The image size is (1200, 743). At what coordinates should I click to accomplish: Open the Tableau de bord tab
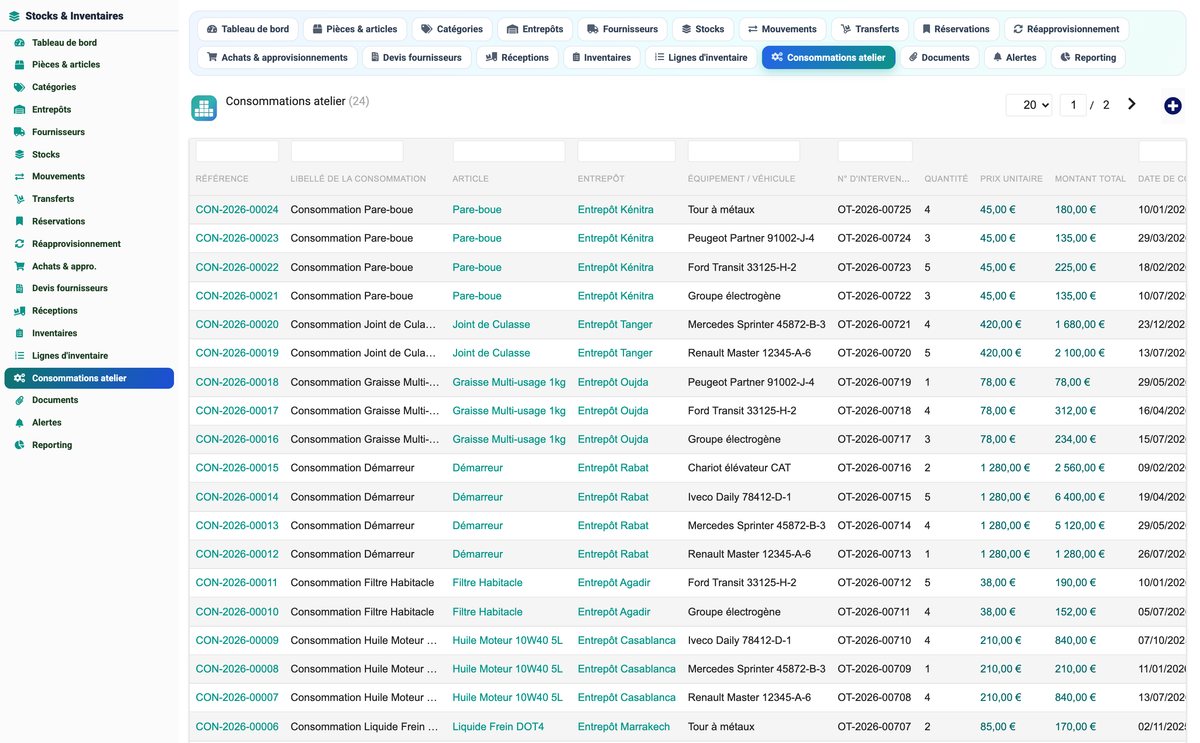248,29
